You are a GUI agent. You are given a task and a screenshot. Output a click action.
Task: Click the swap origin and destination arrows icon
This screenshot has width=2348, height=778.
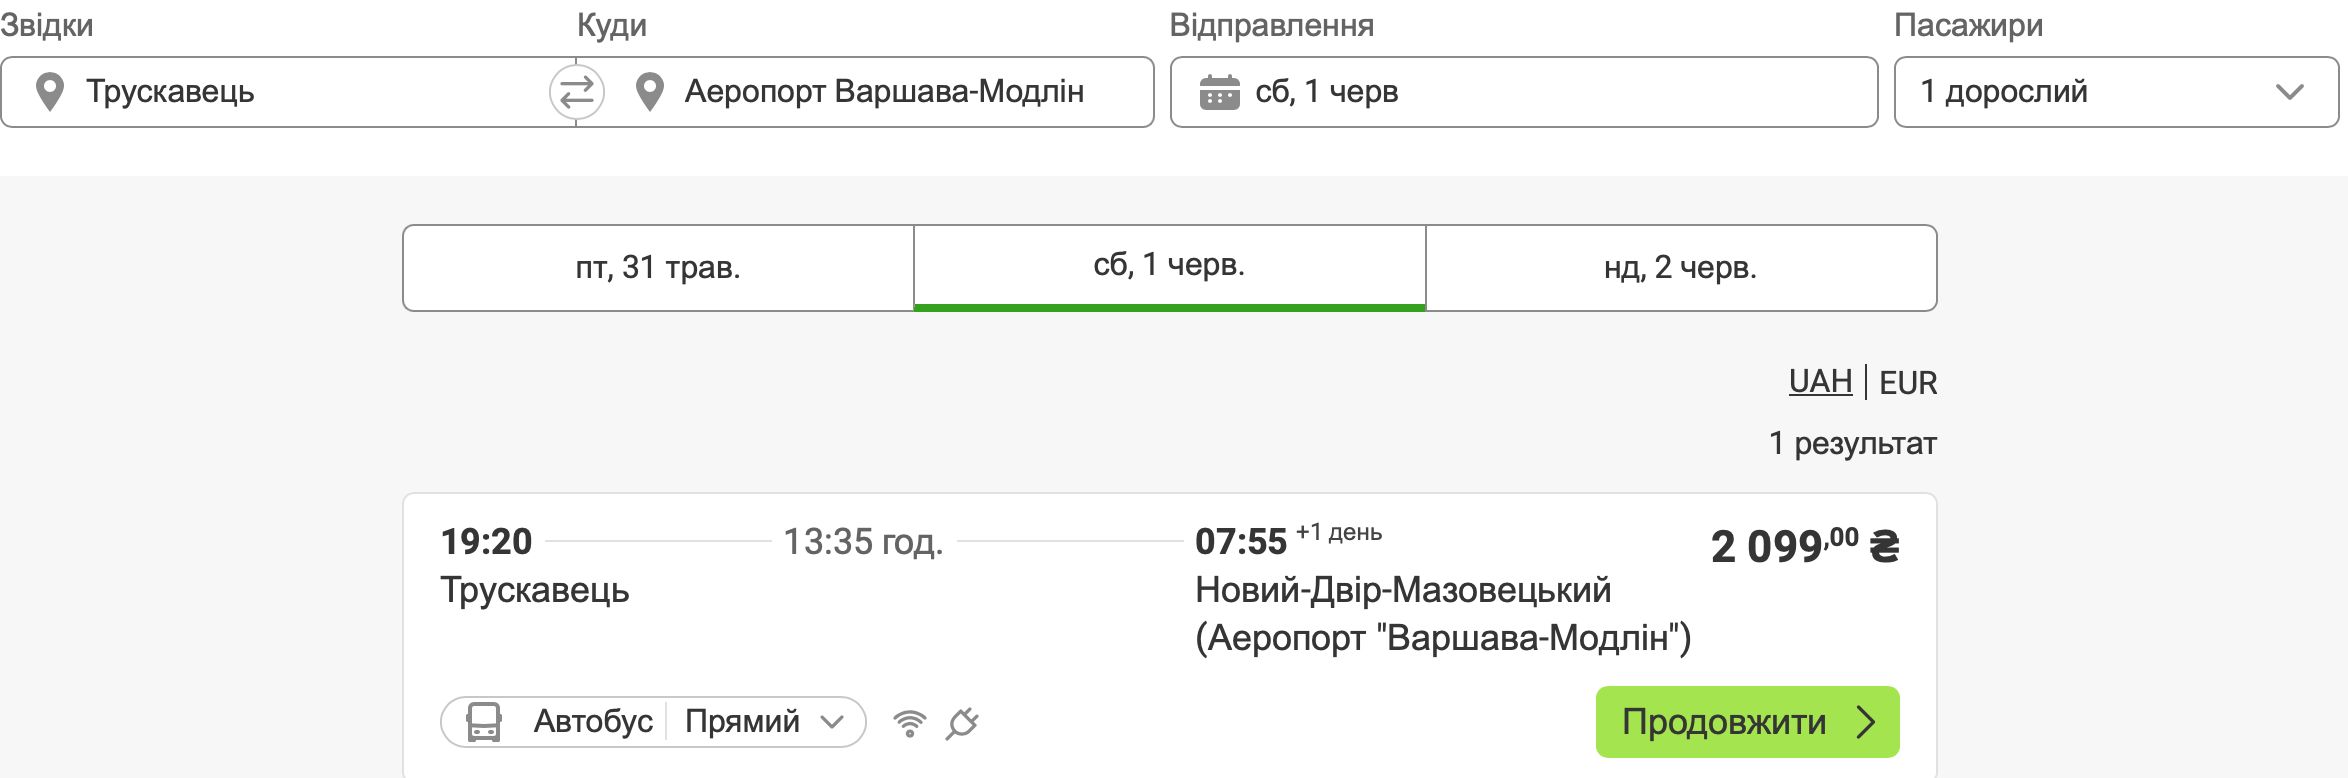coord(577,93)
